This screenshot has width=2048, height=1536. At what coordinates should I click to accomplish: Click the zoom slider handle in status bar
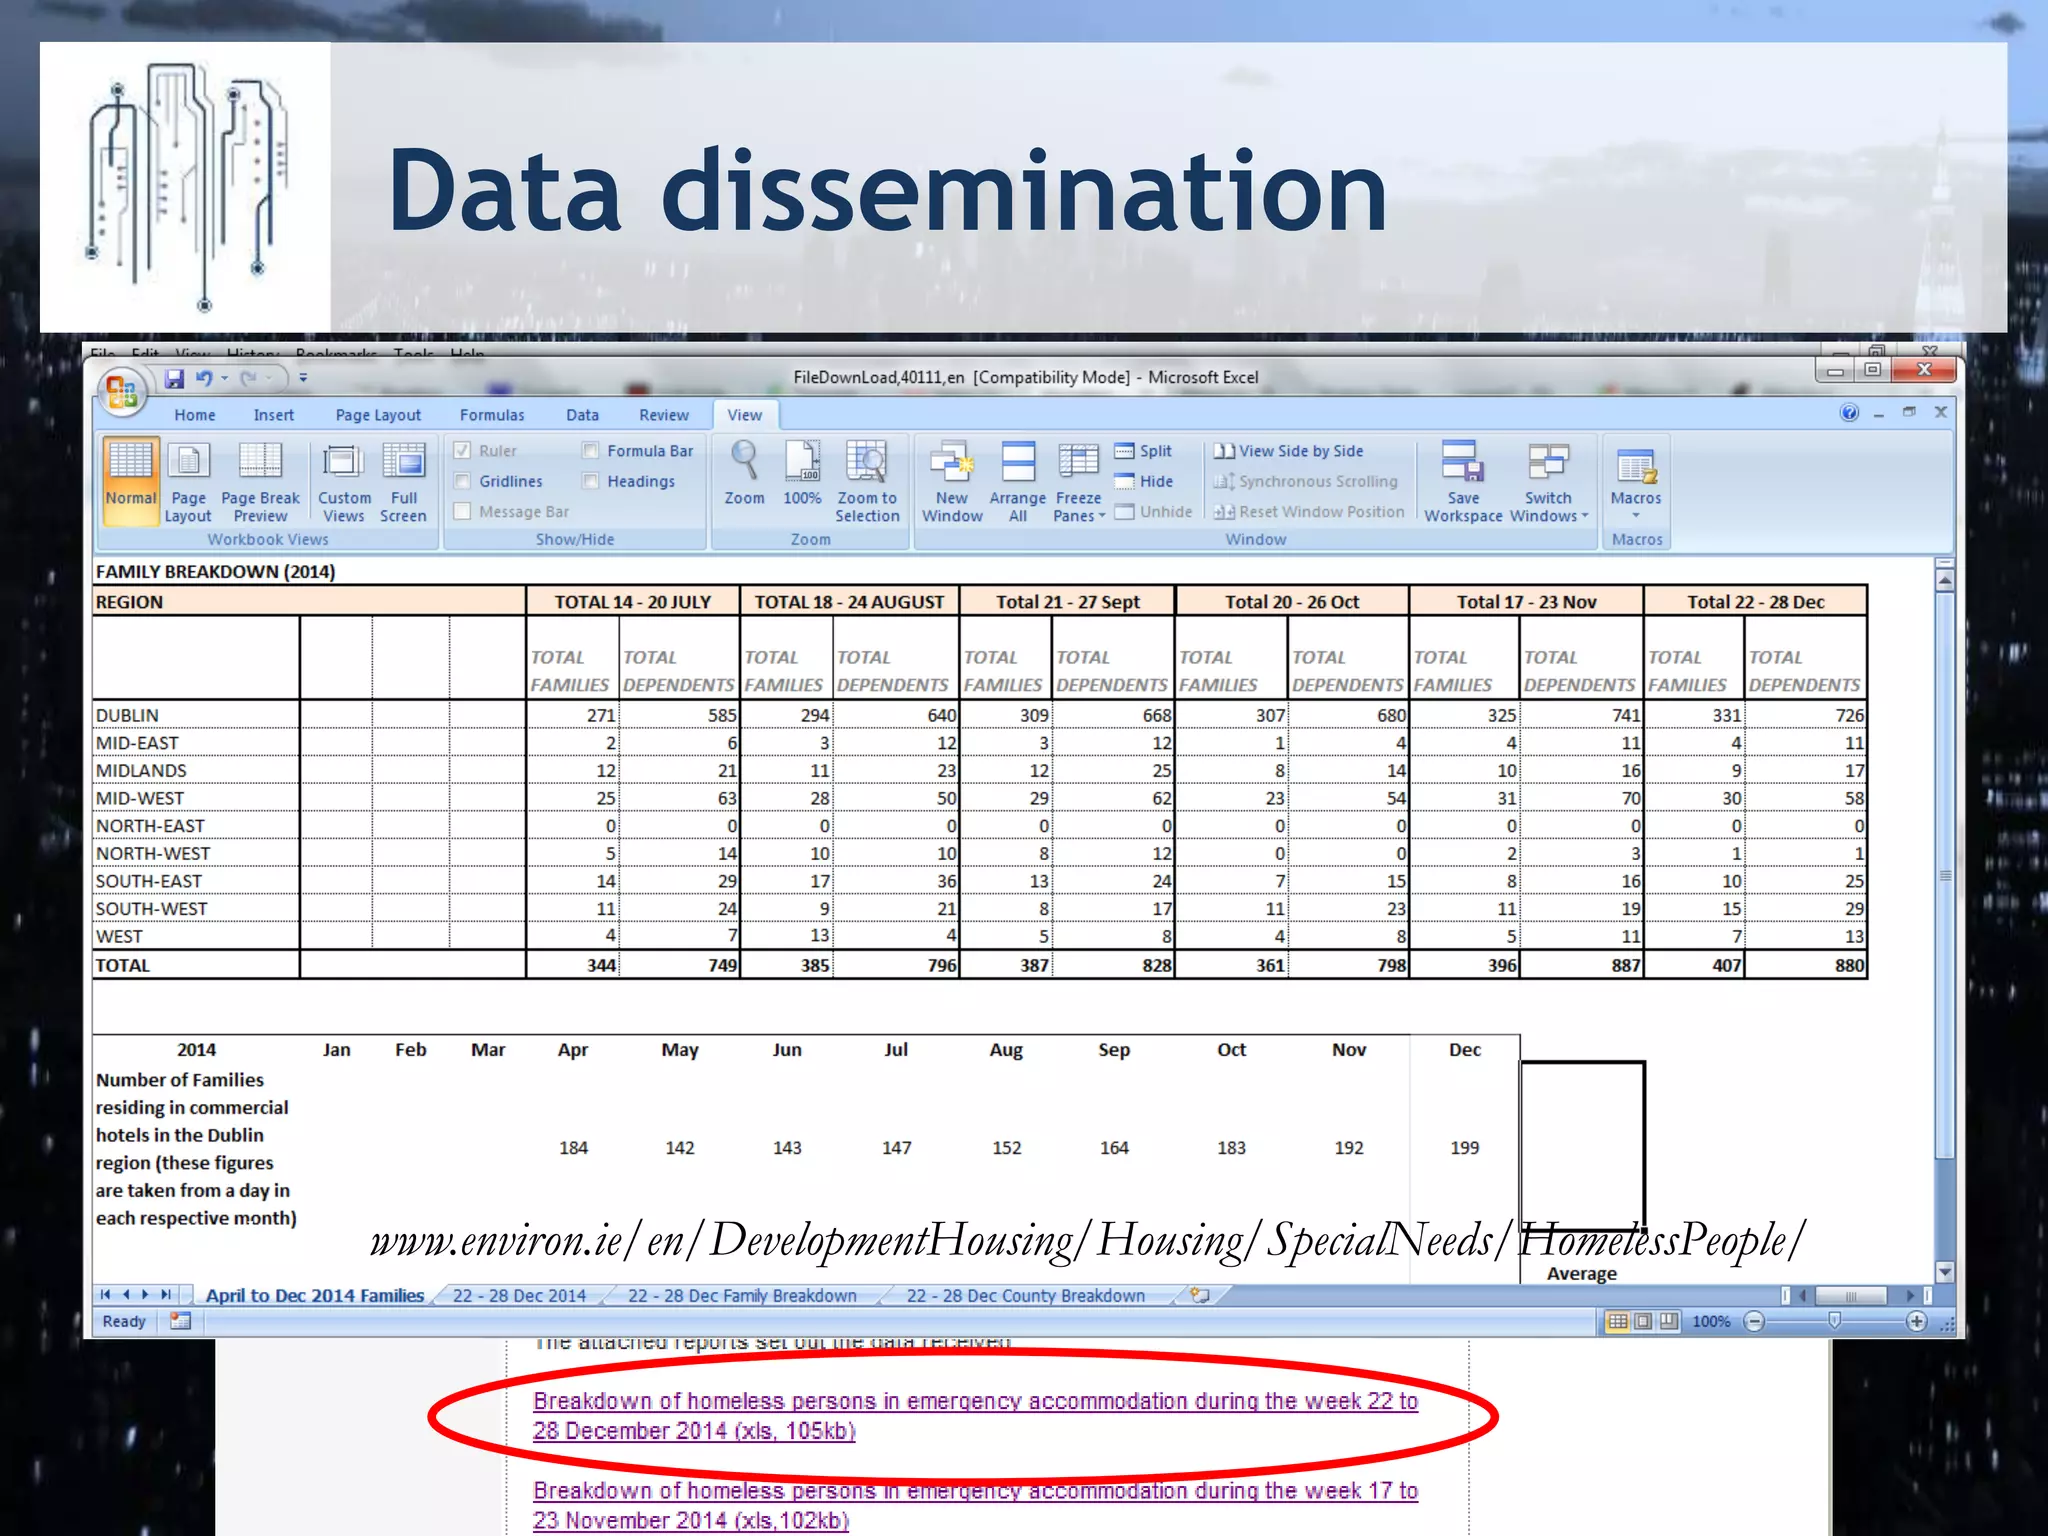(x=1834, y=1322)
